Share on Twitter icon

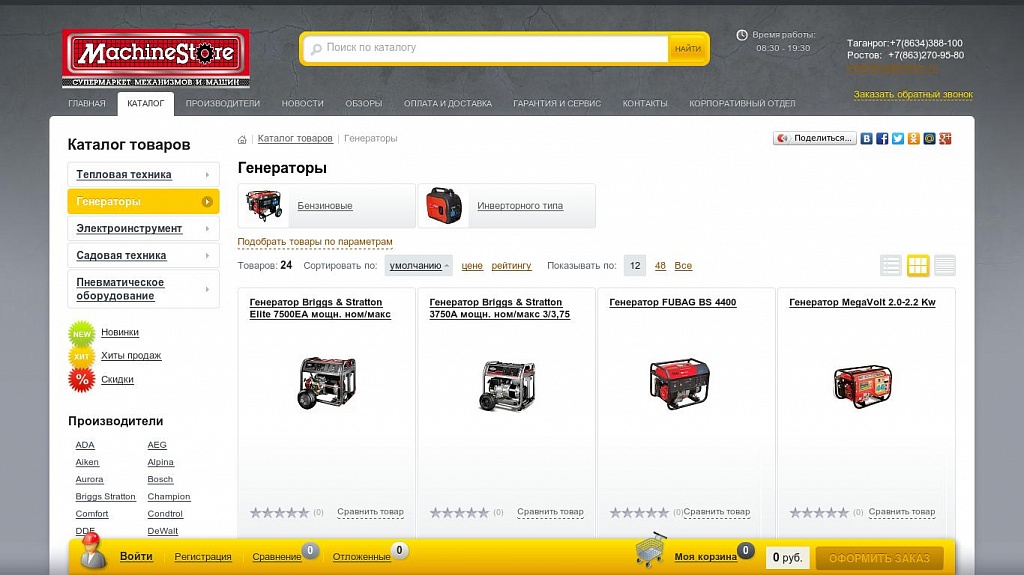pyautogui.click(x=898, y=139)
